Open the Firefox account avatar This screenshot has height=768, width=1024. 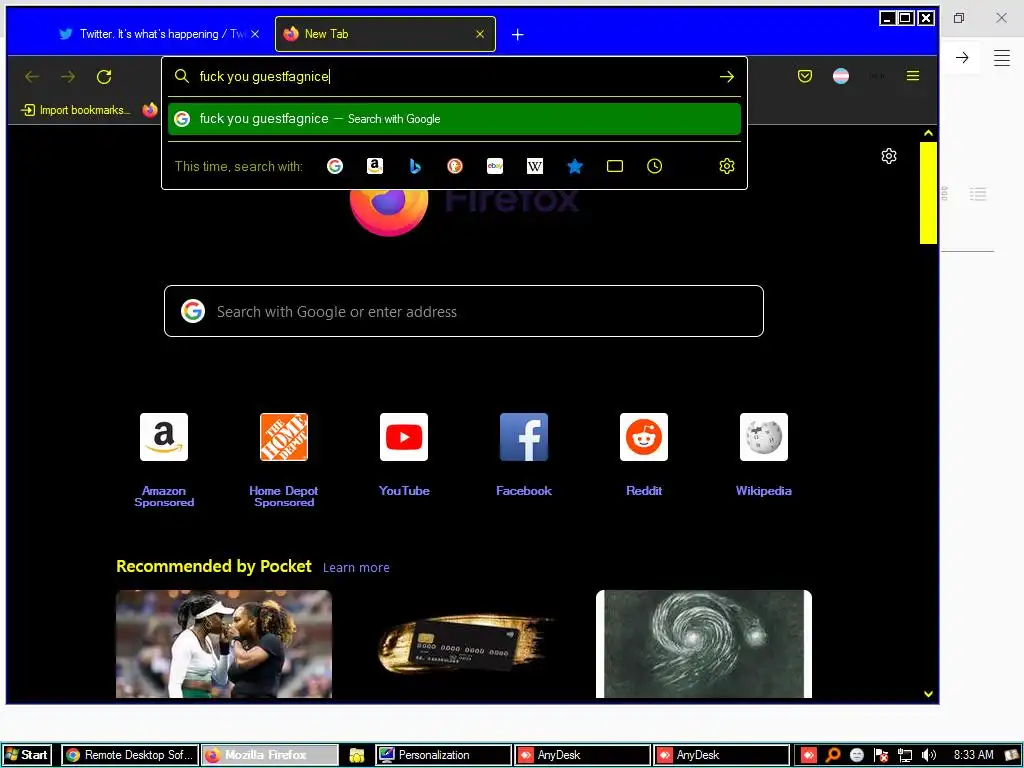840,76
